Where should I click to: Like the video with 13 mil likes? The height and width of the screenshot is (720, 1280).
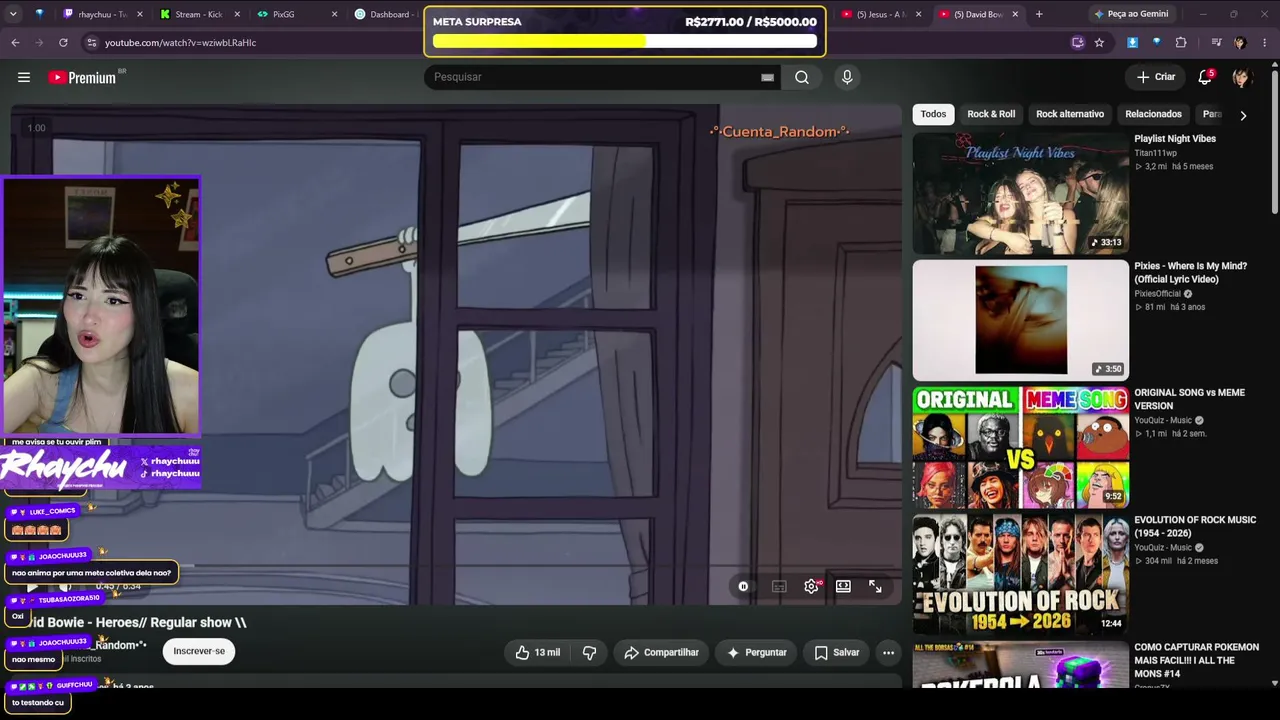tap(537, 652)
